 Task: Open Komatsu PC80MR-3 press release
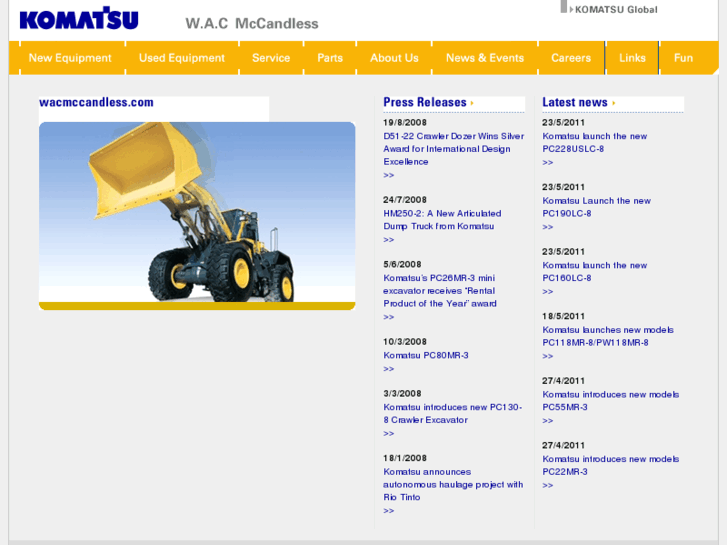coord(426,355)
